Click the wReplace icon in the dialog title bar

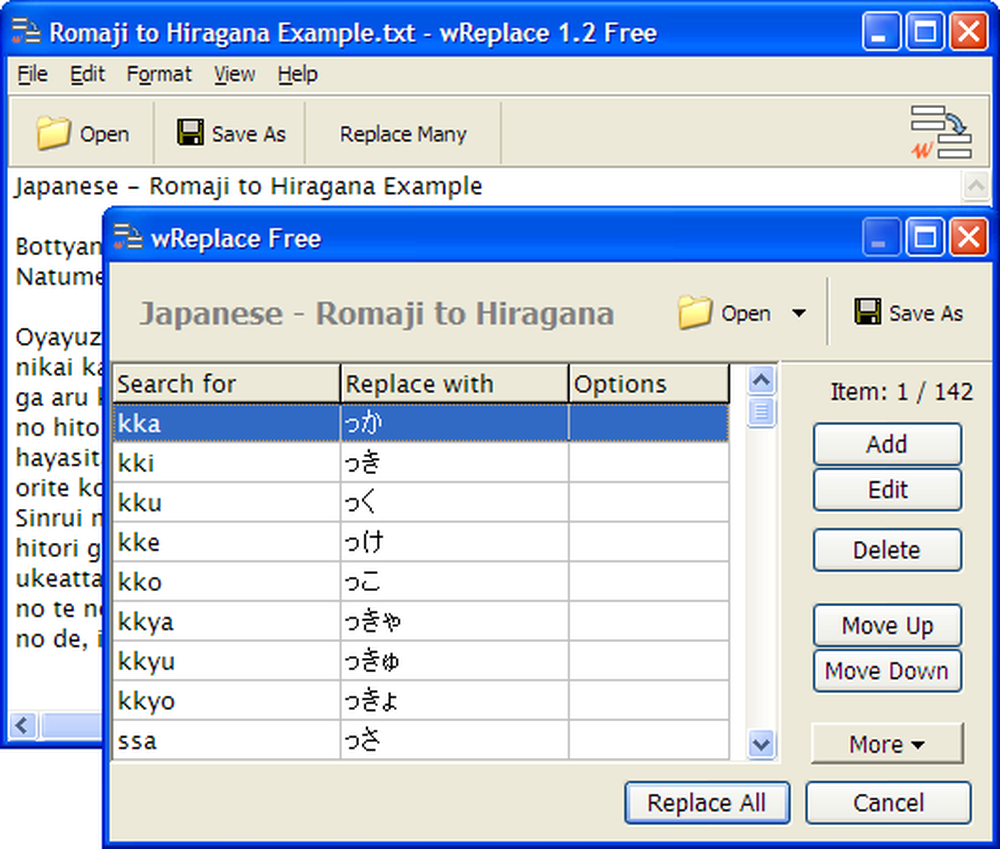click(128, 237)
